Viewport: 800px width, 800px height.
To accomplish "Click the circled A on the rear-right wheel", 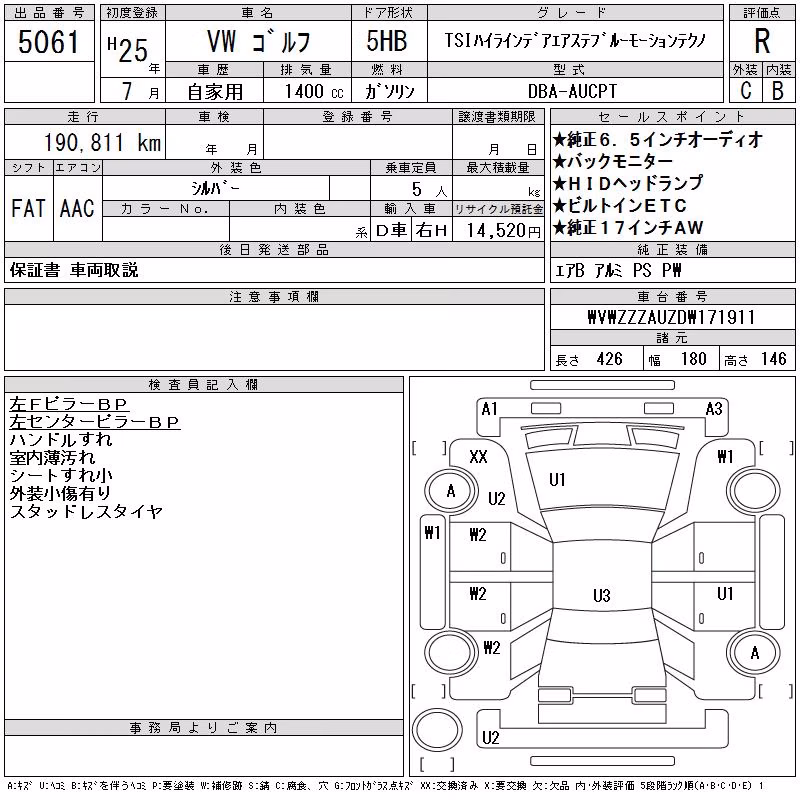I will tap(755, 653).
